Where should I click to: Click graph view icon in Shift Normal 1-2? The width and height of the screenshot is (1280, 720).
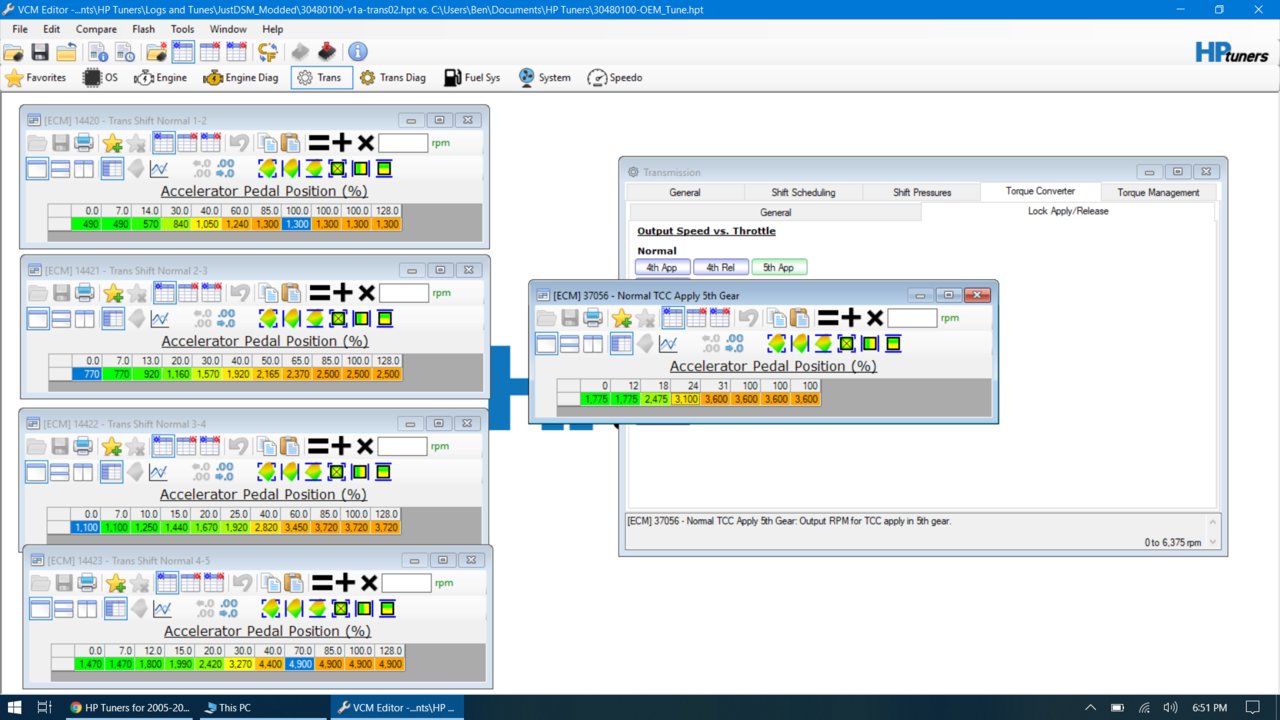tap(159, 168)
